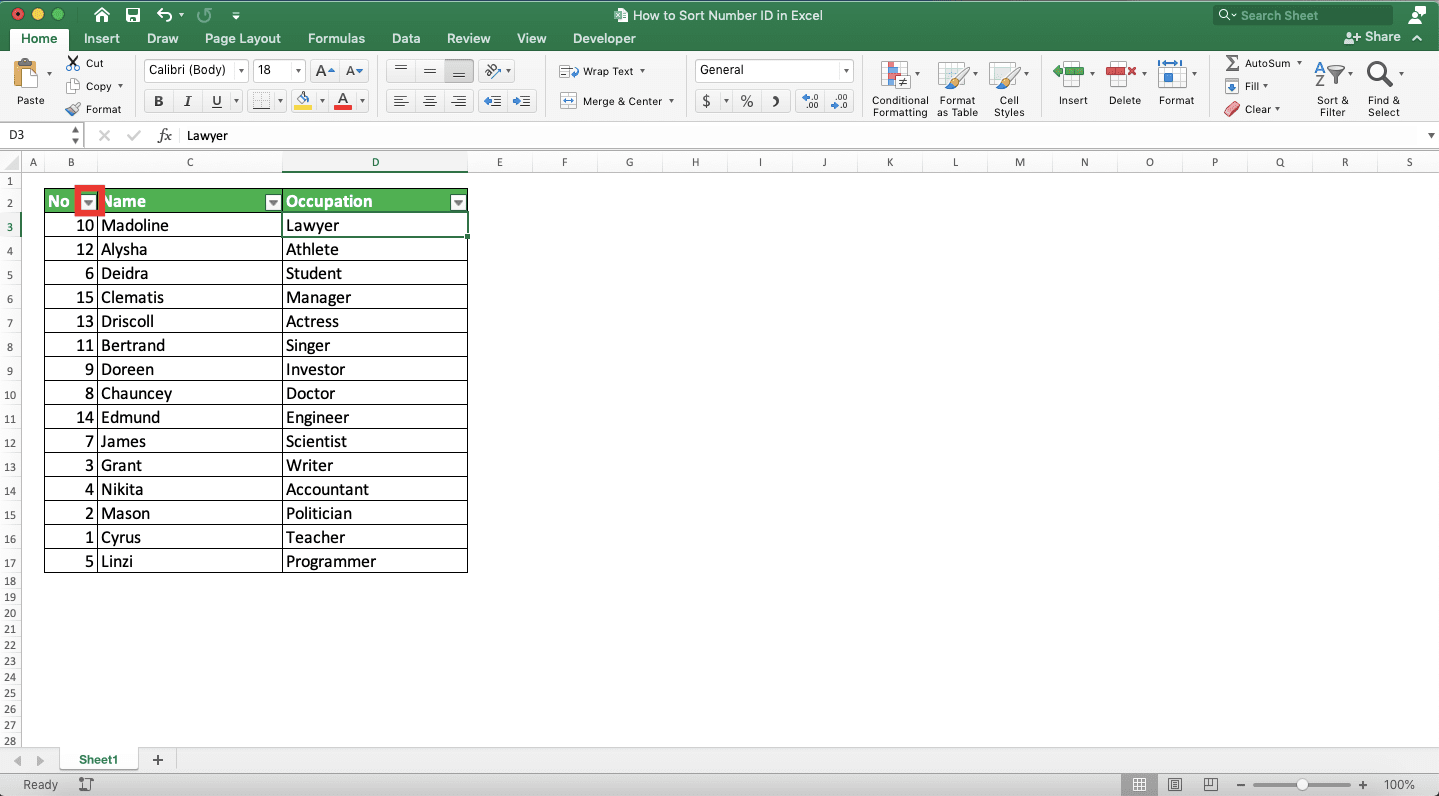Undo the last action
1439x796 pixels.
click(x=165, y=15)
